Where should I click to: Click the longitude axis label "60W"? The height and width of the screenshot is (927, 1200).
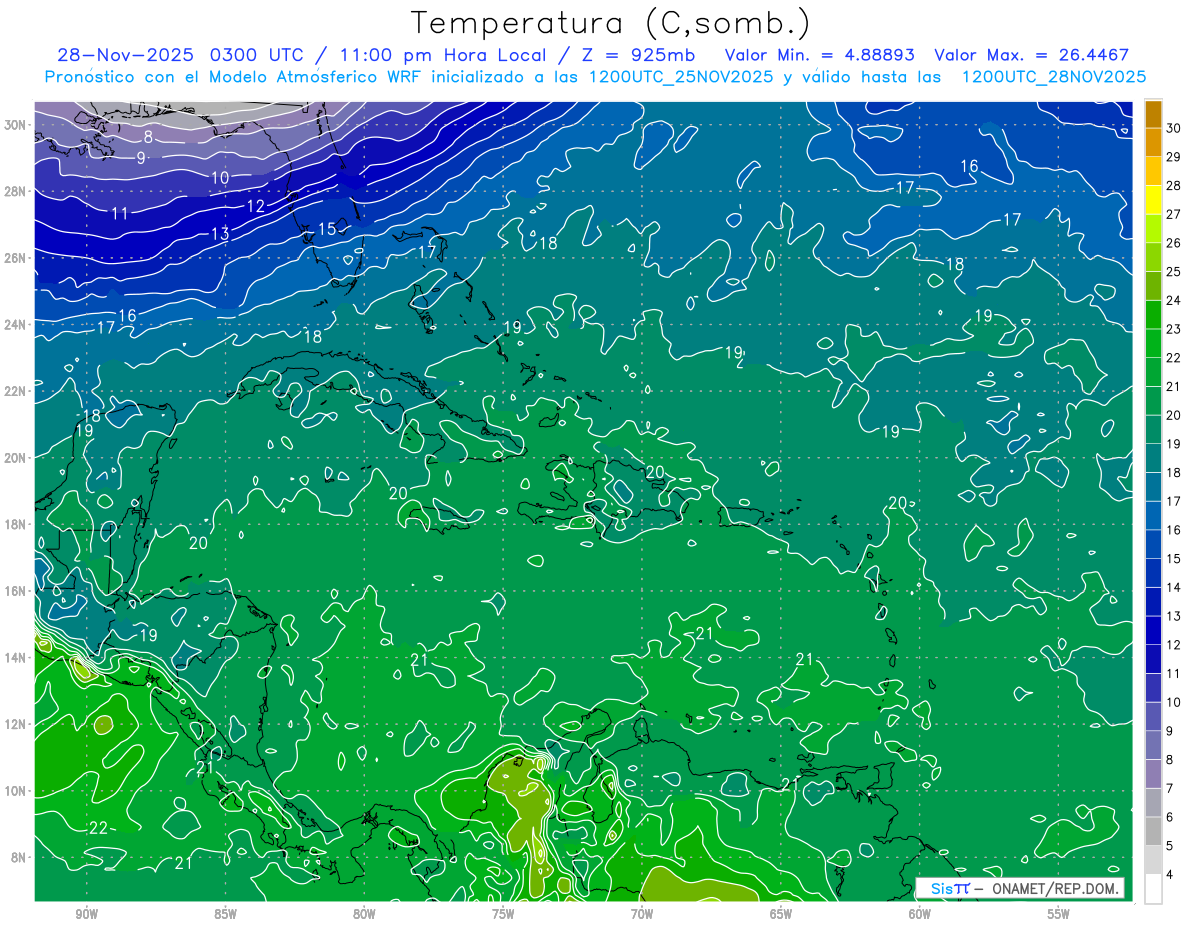[920, 915]
